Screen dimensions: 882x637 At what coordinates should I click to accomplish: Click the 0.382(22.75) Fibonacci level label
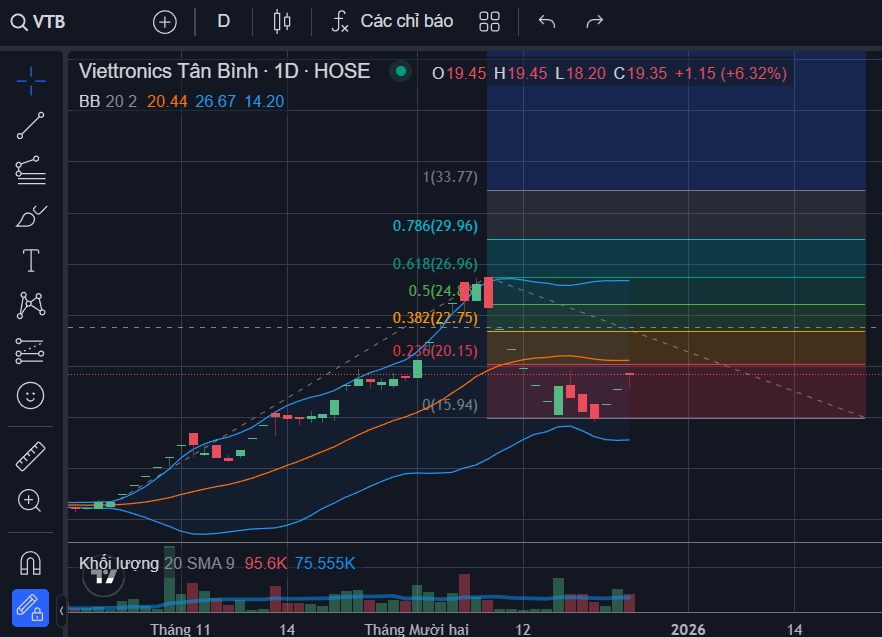click(435, 318)
